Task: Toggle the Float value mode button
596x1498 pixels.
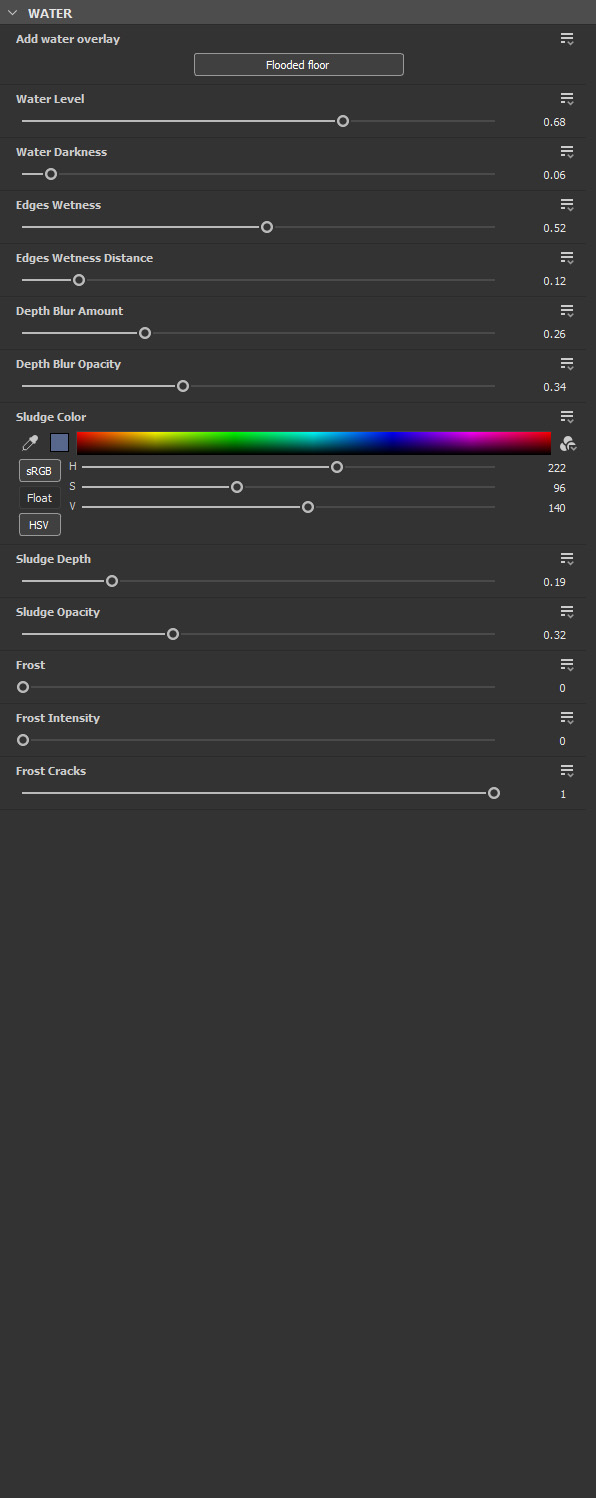Action: [40, 498]
